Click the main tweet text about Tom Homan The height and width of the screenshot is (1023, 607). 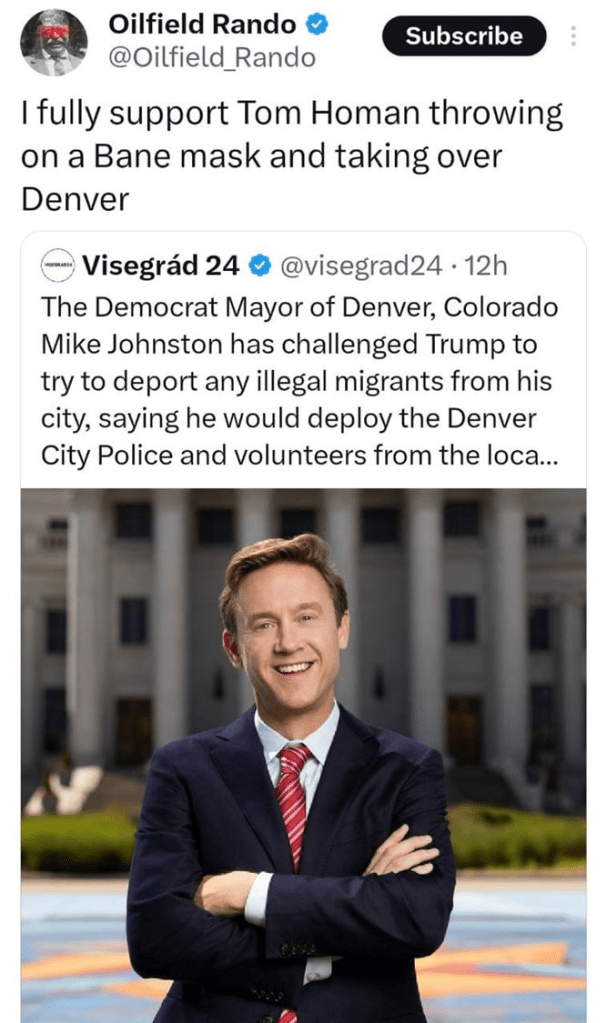(x=292, y=155)
